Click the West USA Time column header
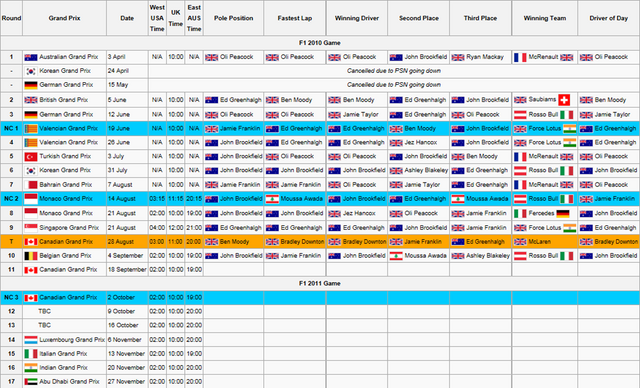640x388 pixels. pyautogui.click(x=157, y=18)
